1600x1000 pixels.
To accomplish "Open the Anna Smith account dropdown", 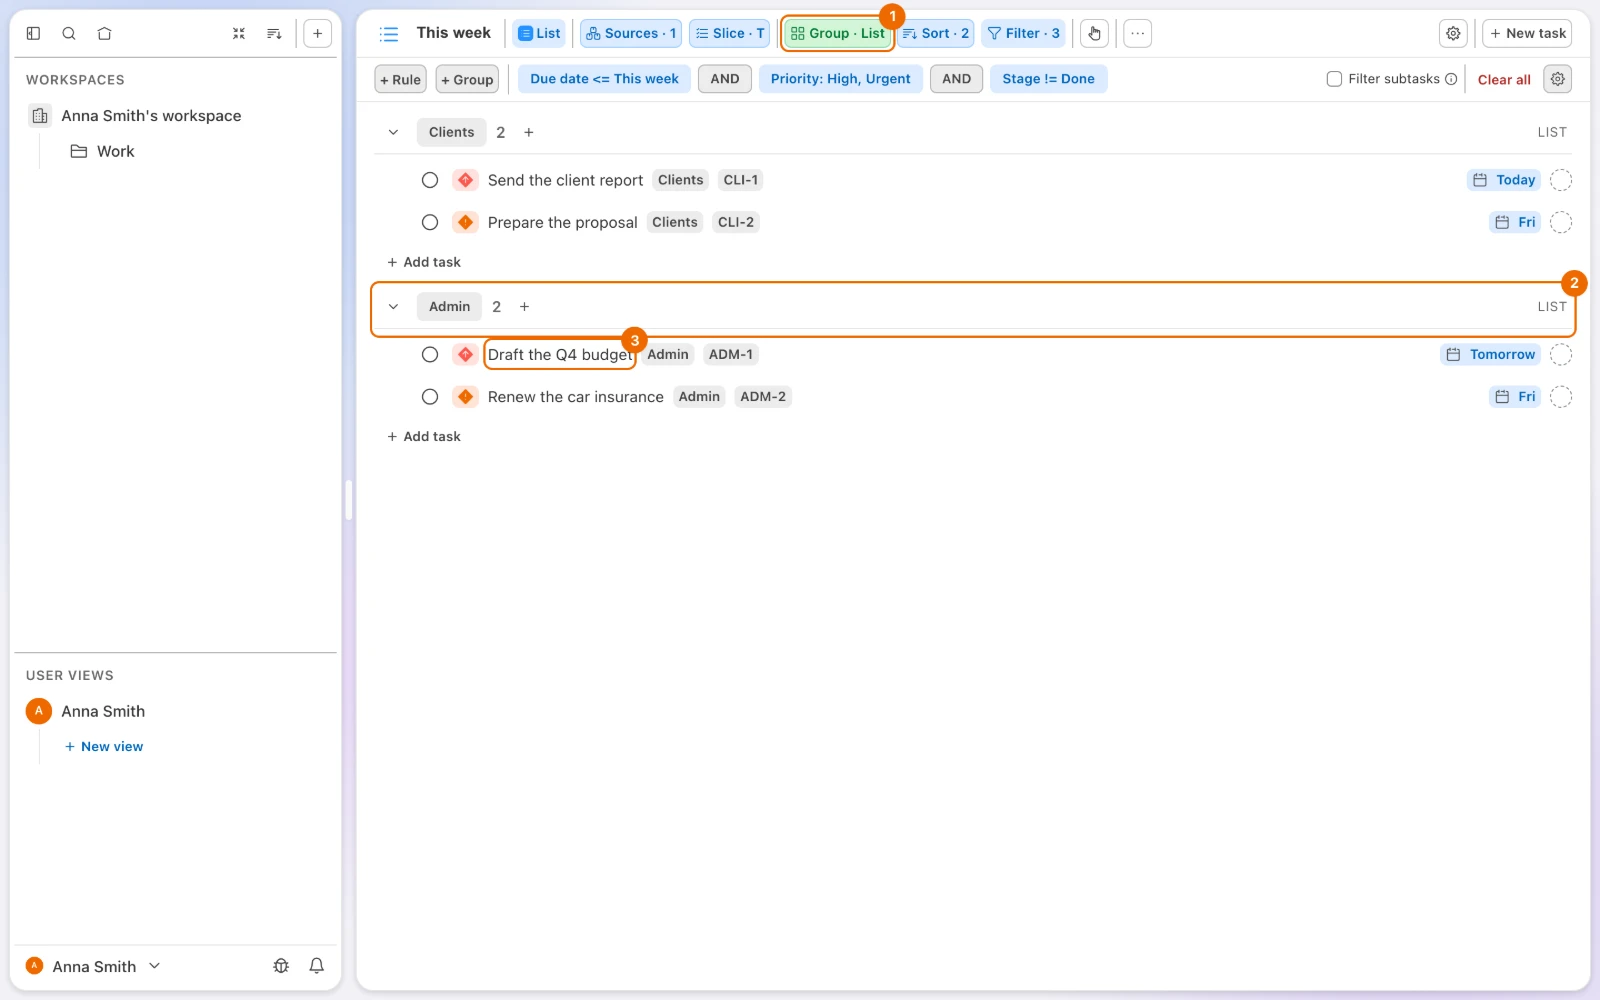I will 93,966.
